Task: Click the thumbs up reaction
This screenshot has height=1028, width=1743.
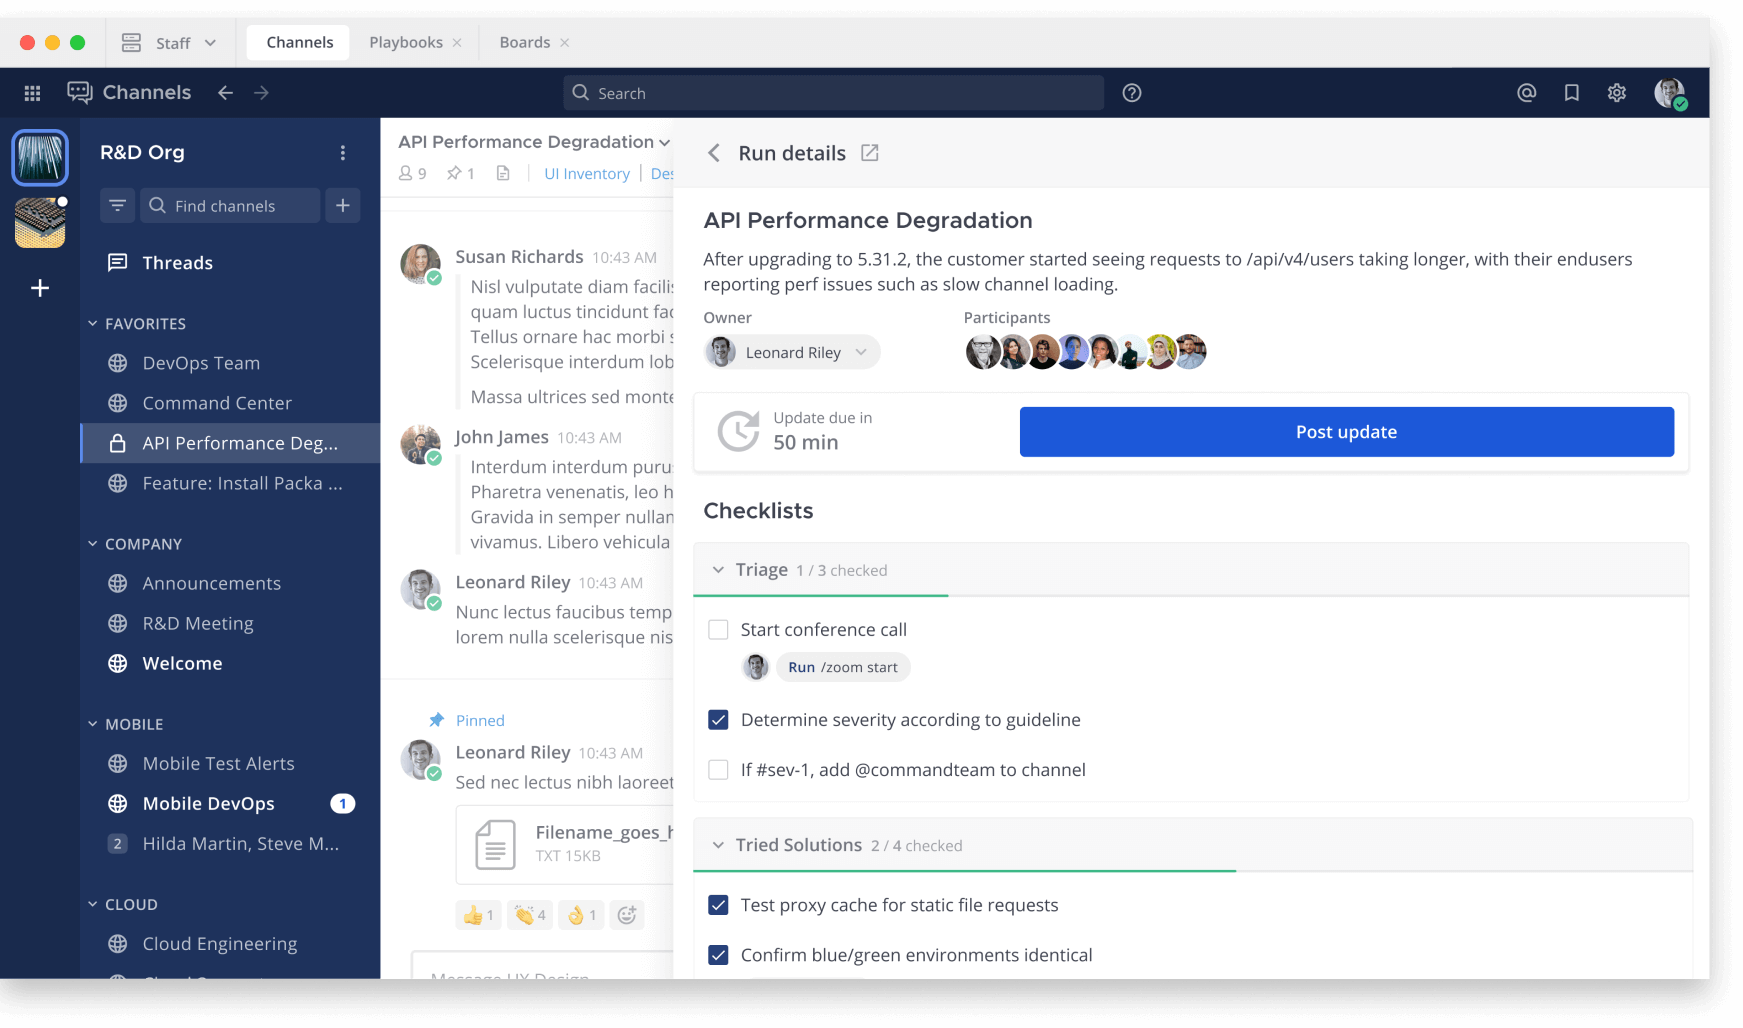Action: click(x=479, y=915)
